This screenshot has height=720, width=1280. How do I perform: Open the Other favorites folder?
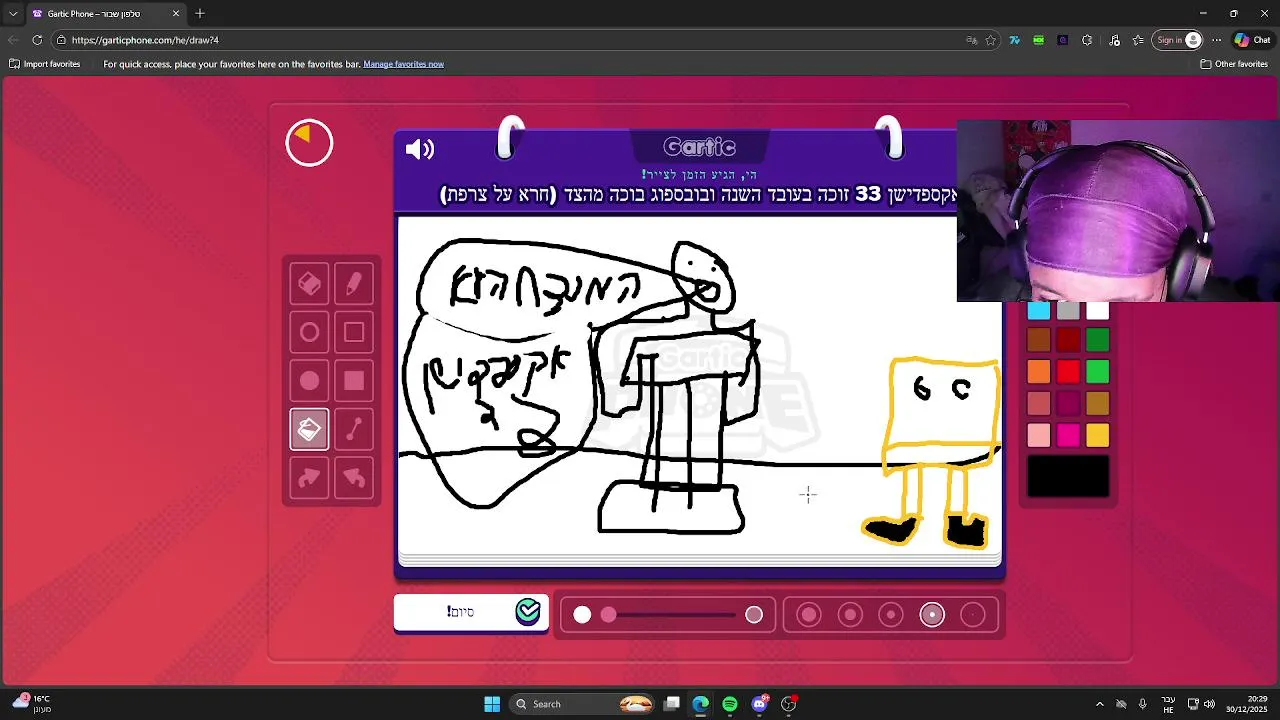(x=1234, y=64)
